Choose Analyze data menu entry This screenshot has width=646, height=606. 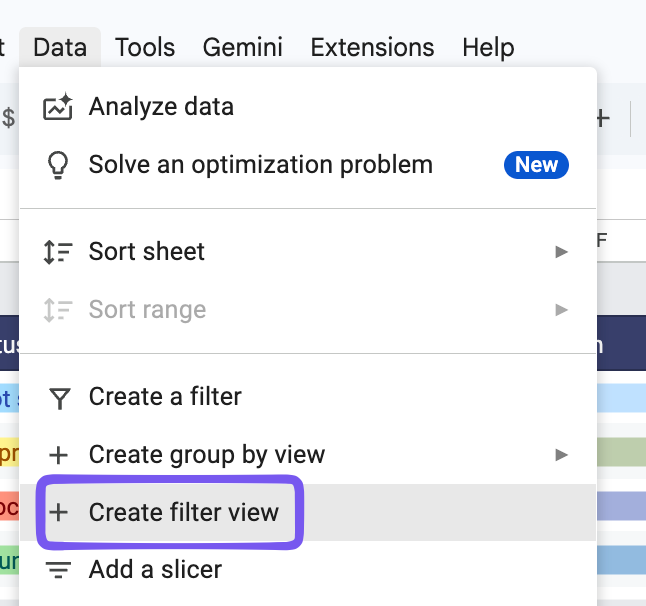(308, 107)
